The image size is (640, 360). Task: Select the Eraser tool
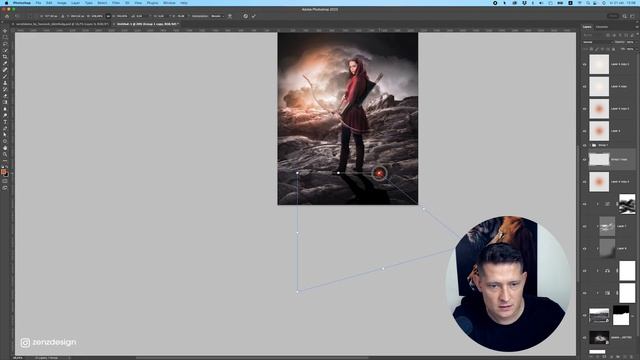pos(5,96)
